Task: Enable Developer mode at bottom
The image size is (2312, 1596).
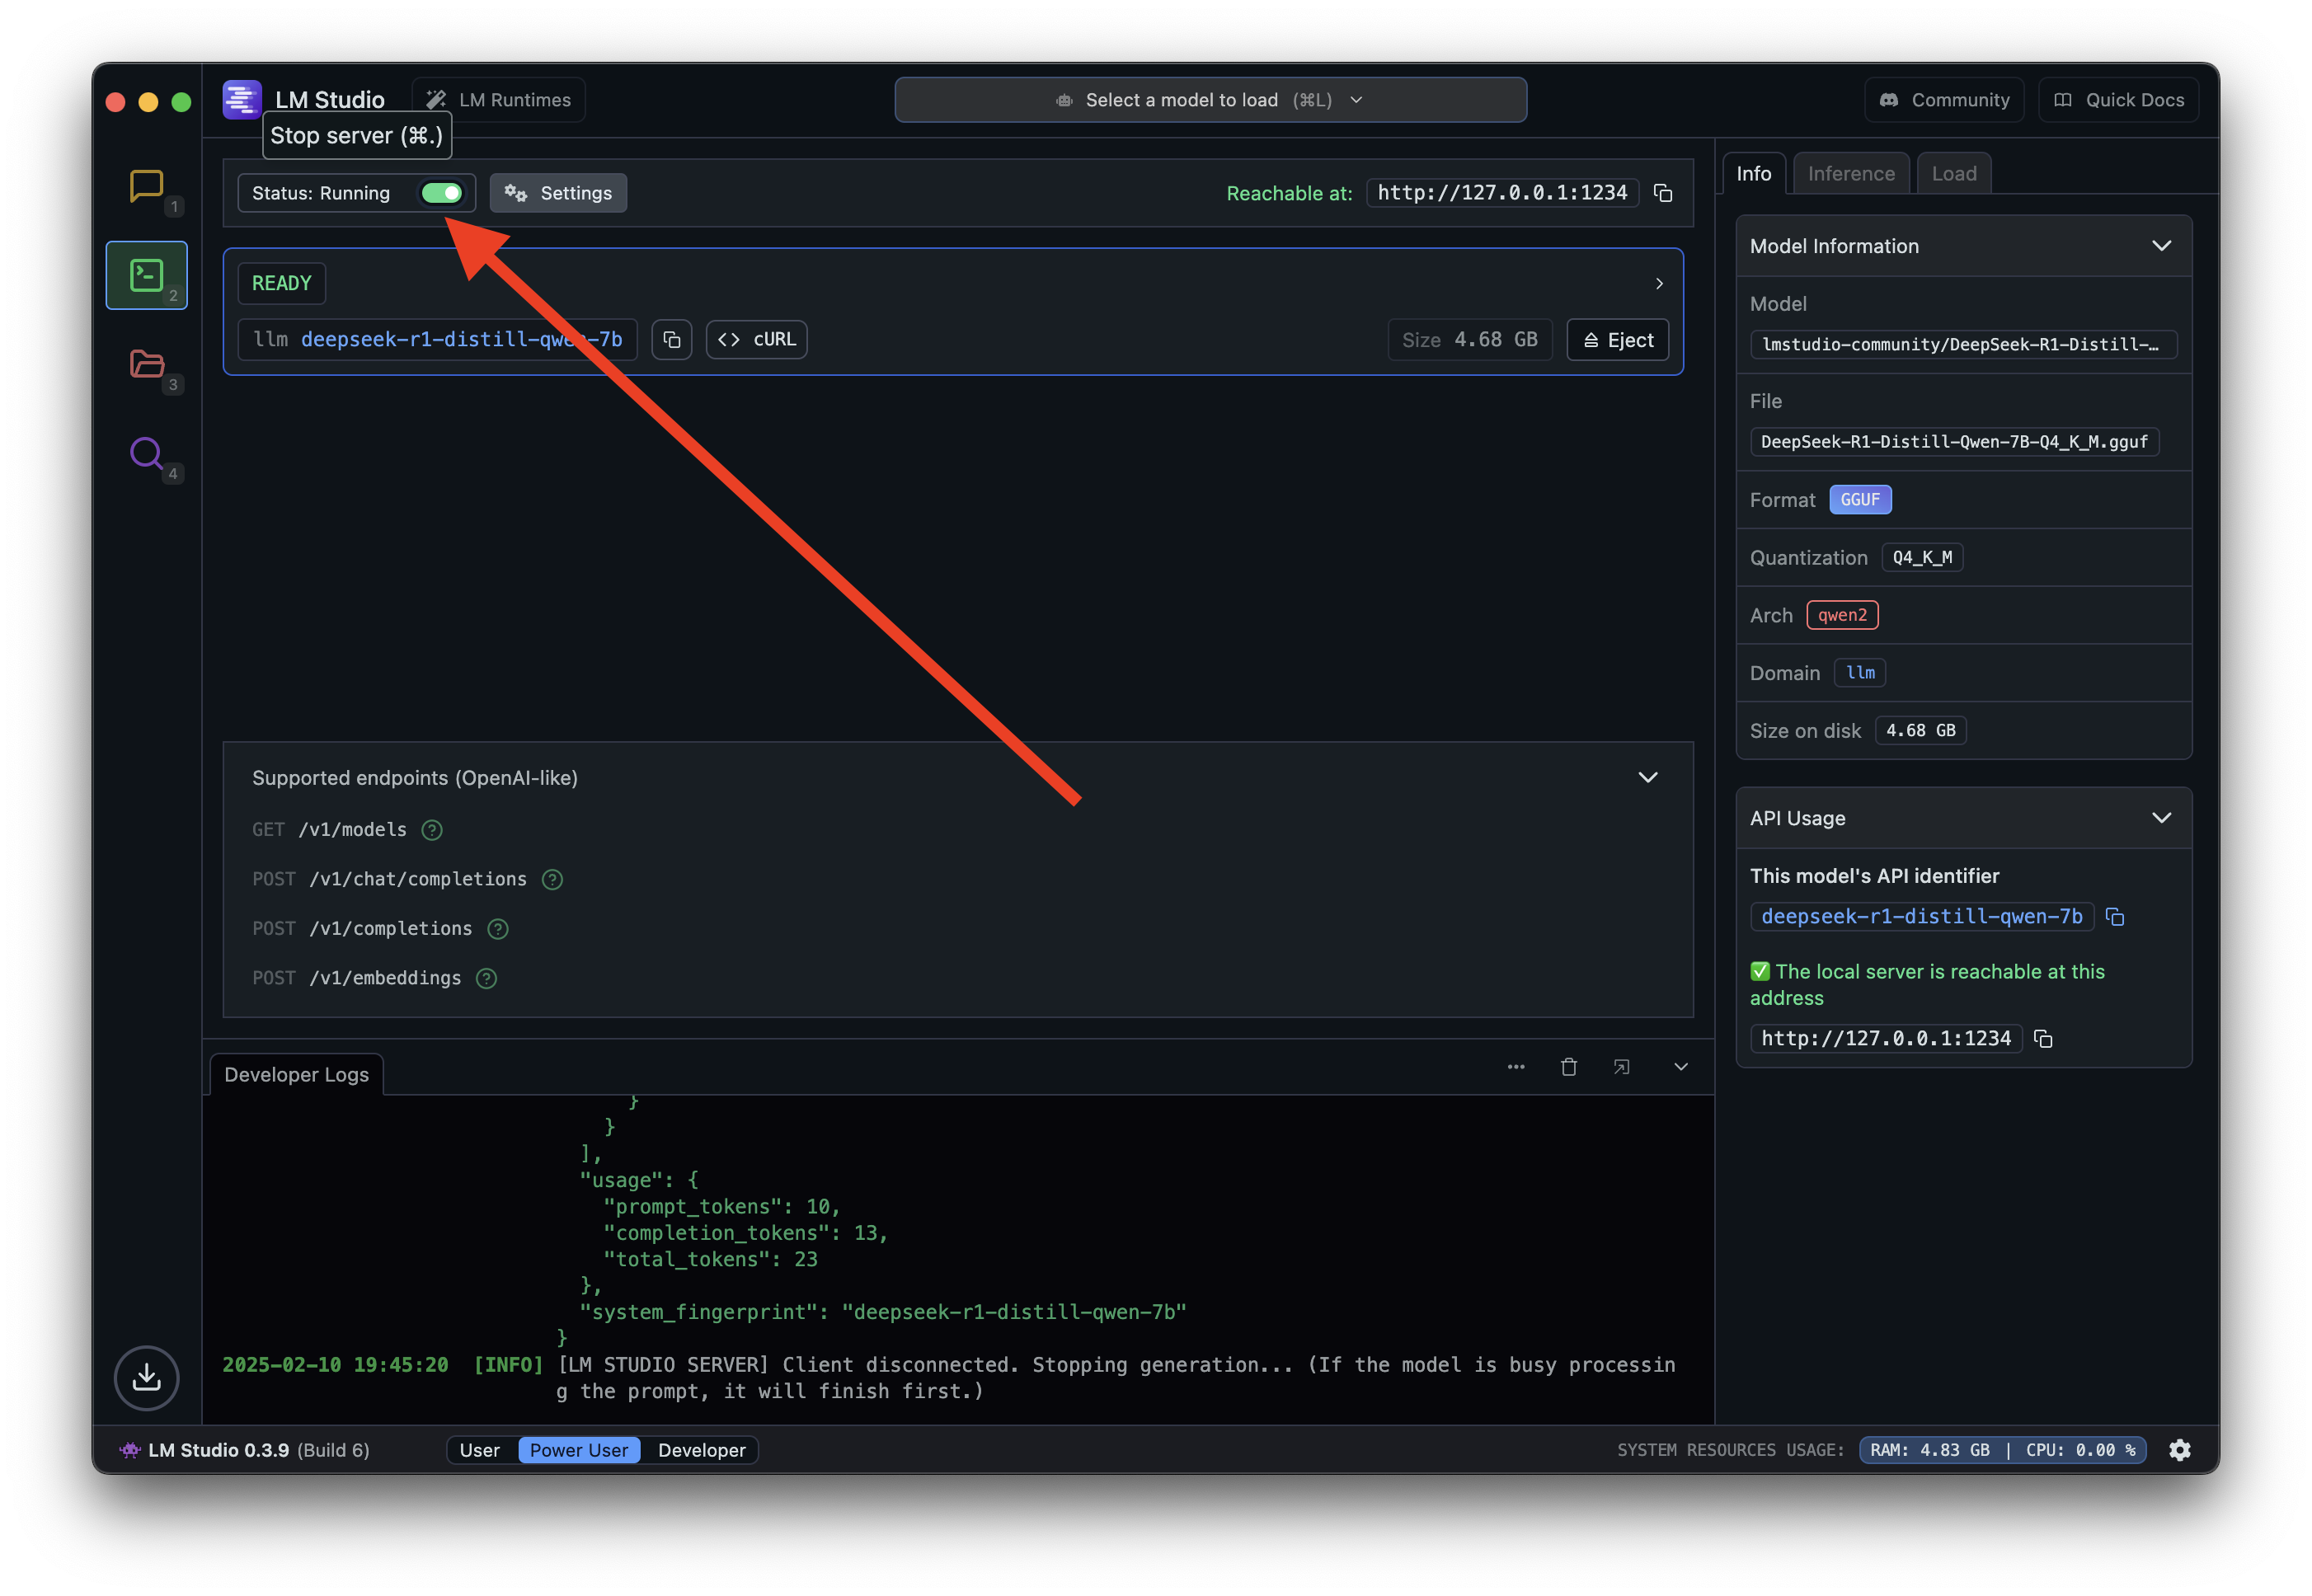Action: point(702,1450)
